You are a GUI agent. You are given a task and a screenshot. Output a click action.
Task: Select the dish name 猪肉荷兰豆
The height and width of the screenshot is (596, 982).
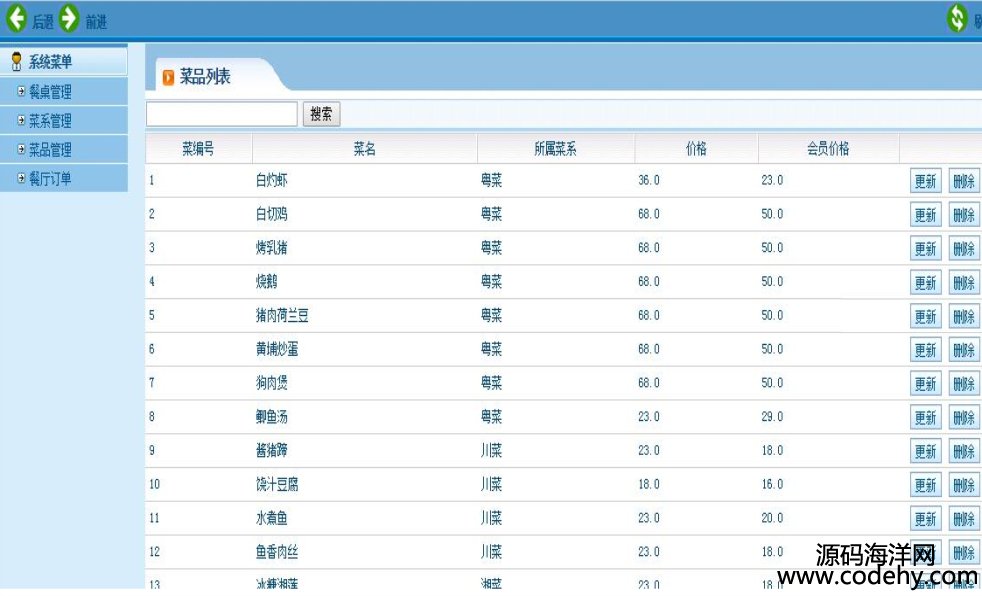pyautogui.click(x=282, y=316)
